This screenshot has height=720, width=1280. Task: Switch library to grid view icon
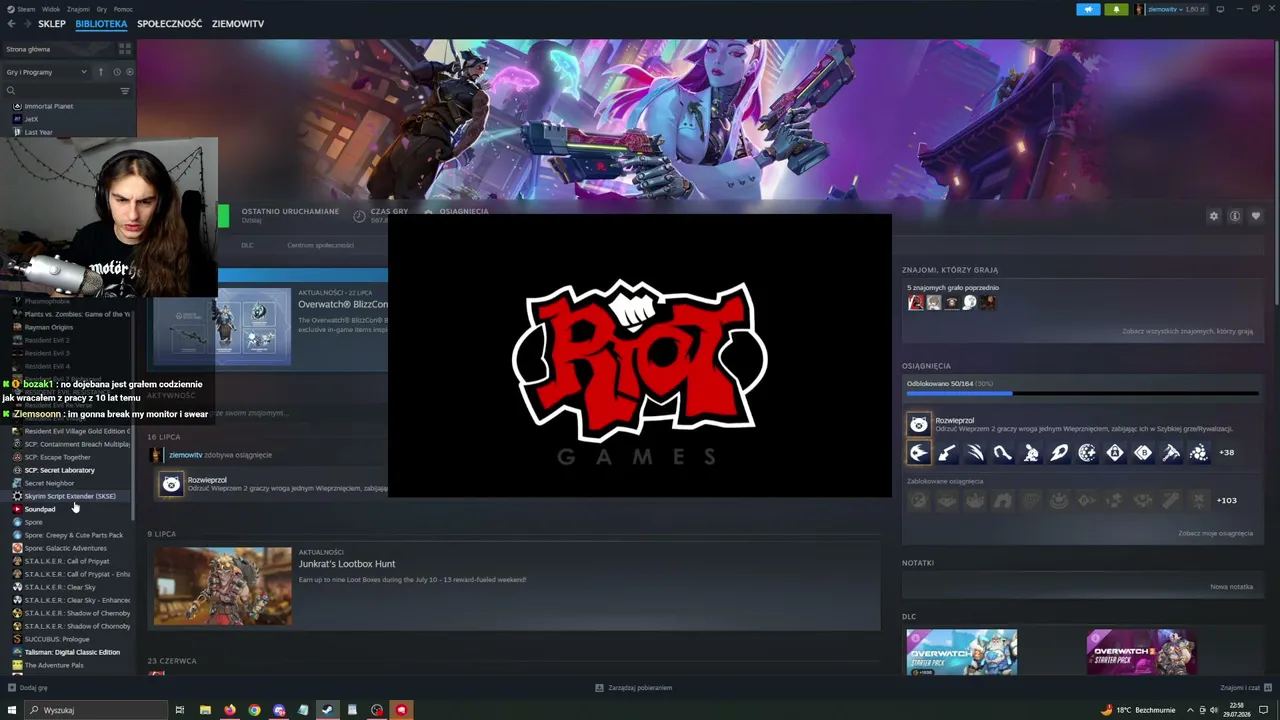click(125, 48)
